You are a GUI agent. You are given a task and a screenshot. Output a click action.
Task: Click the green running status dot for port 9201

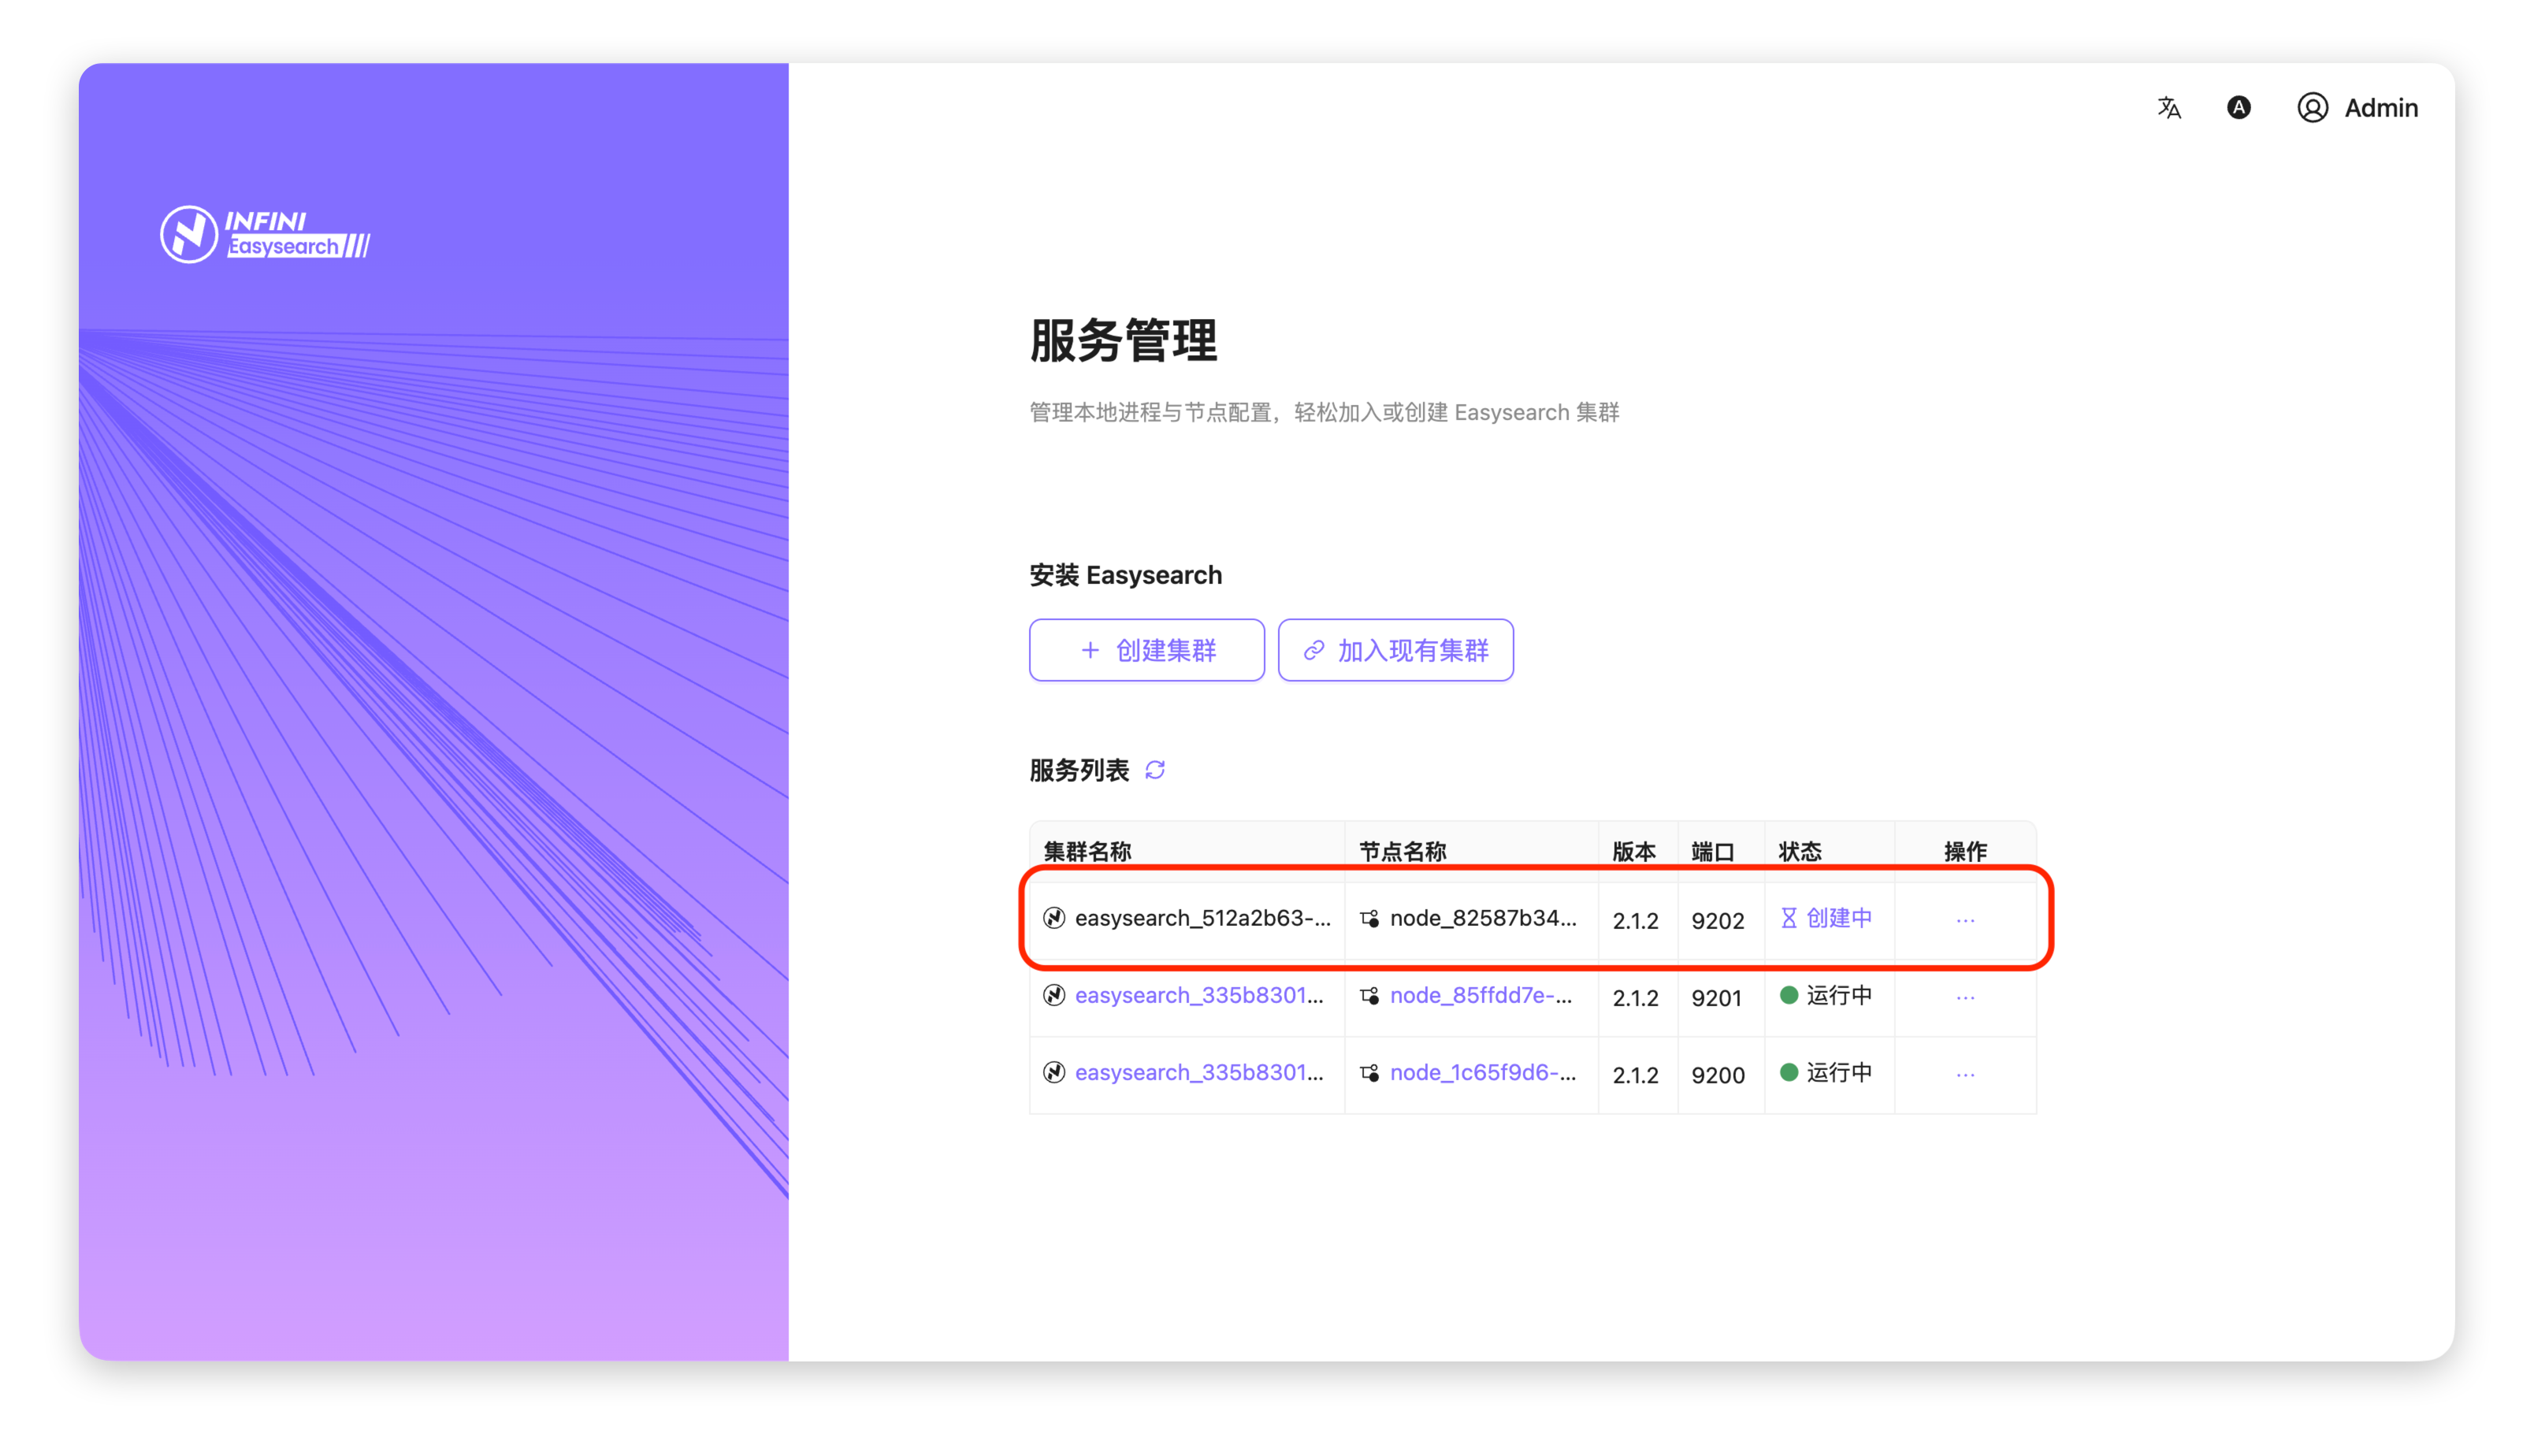click(x=1789, y=995)
